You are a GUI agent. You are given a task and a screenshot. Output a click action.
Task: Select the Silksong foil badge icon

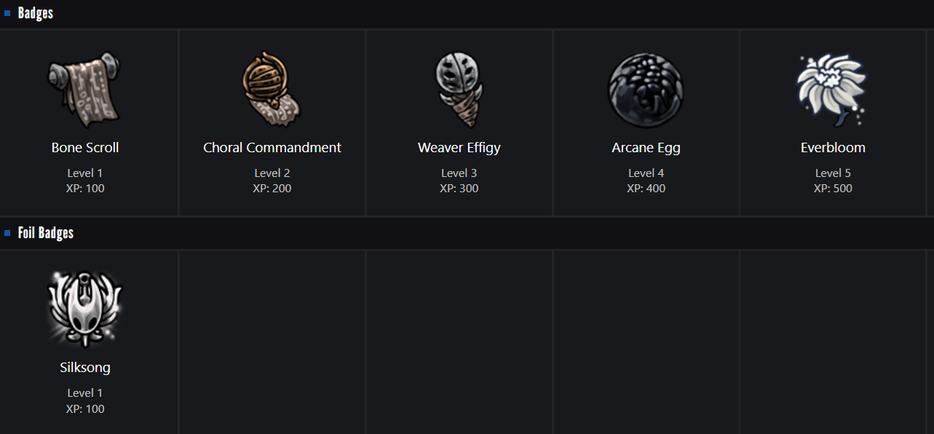[85, 308]
